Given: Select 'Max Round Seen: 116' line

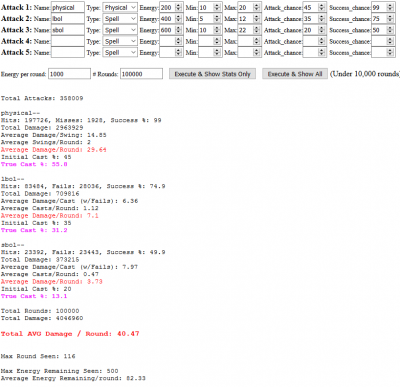Looking at the screenshot, I should (x=38, y=356).
